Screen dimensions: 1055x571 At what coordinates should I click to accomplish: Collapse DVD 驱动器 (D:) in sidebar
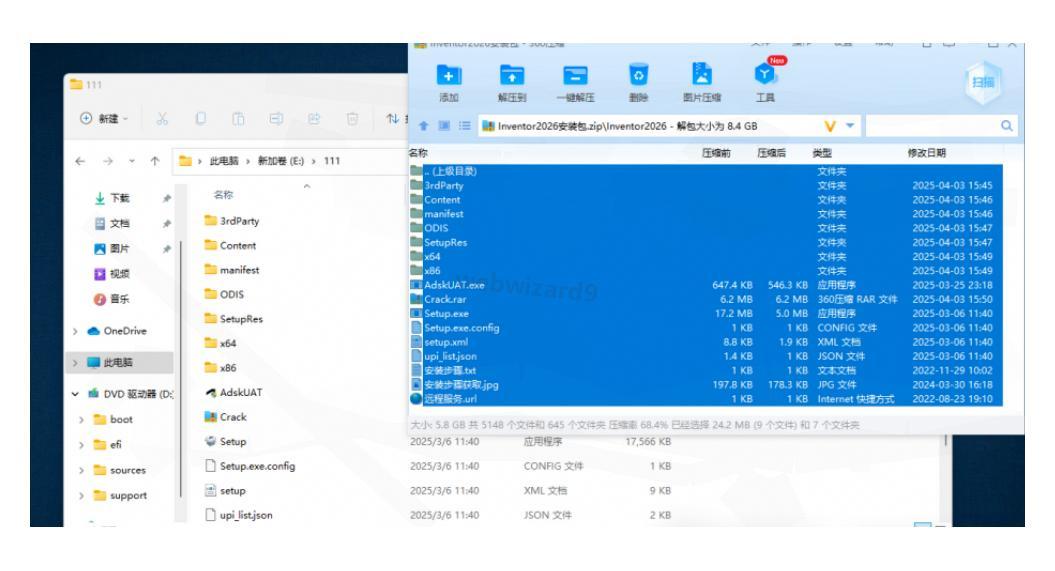[75, 394]
